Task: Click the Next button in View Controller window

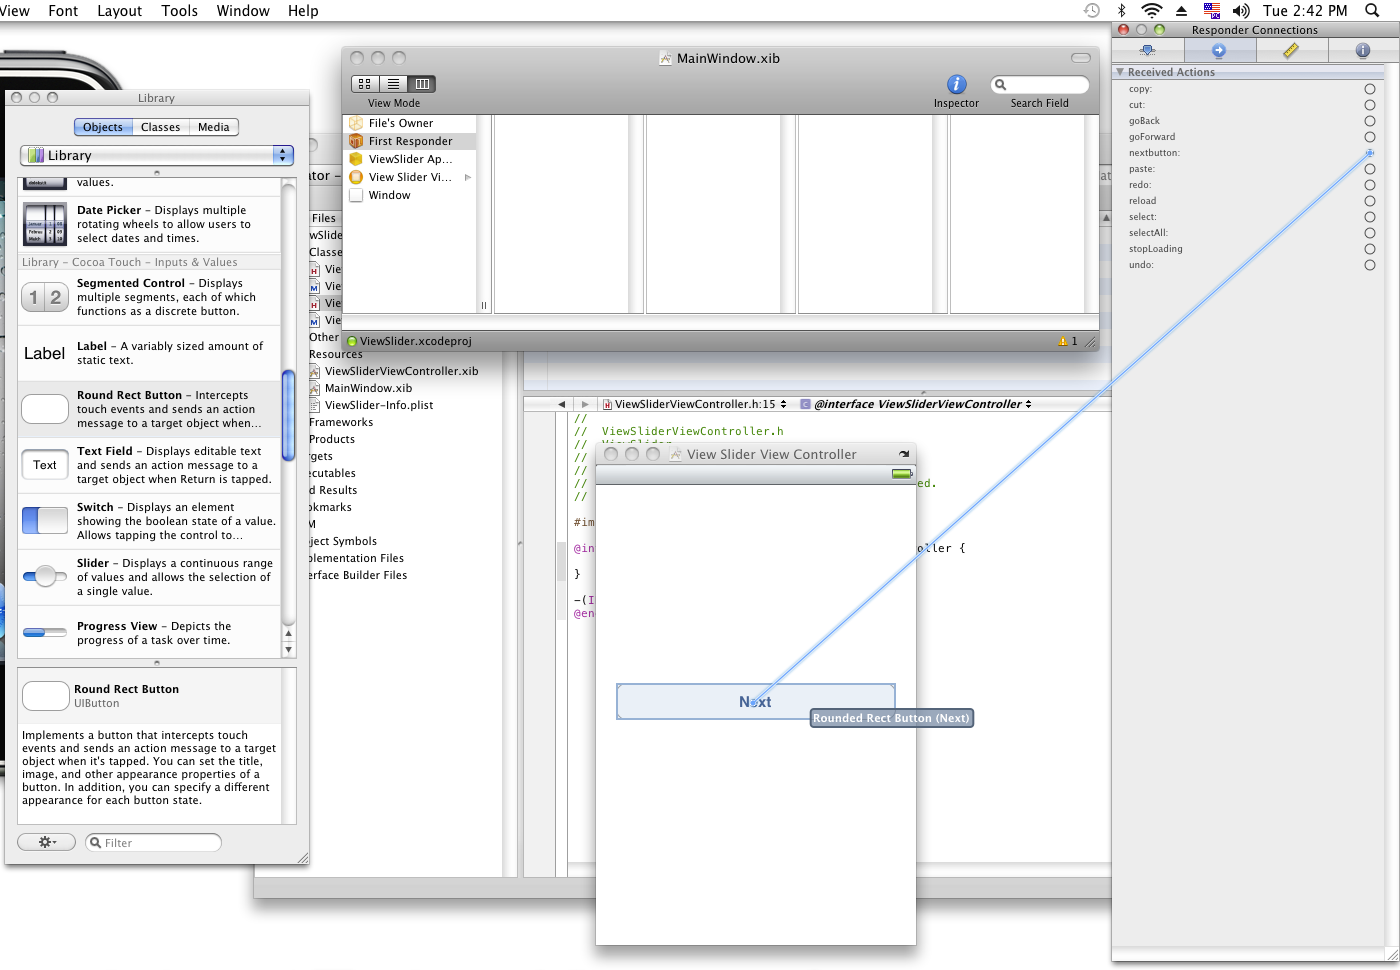Action: coord(756,702)
